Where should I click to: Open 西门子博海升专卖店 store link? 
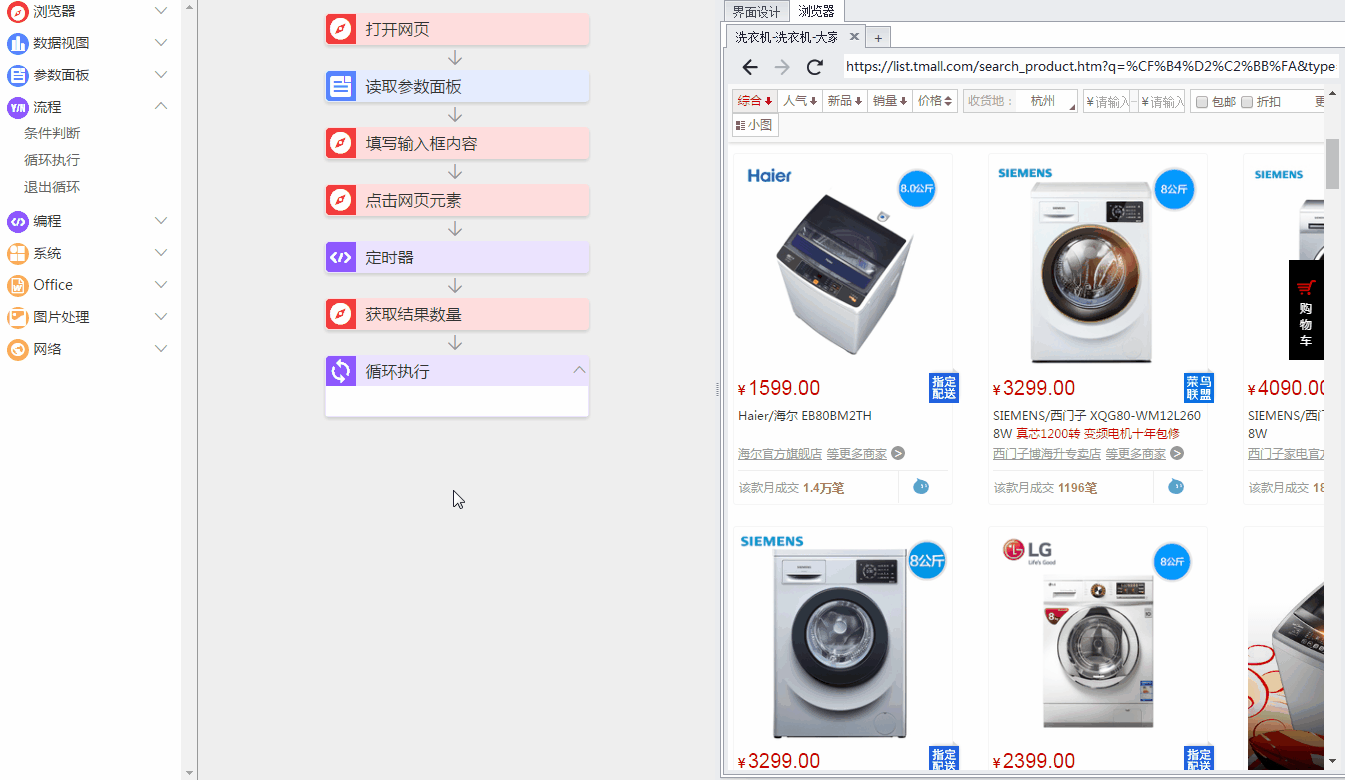coord(1047,453)
